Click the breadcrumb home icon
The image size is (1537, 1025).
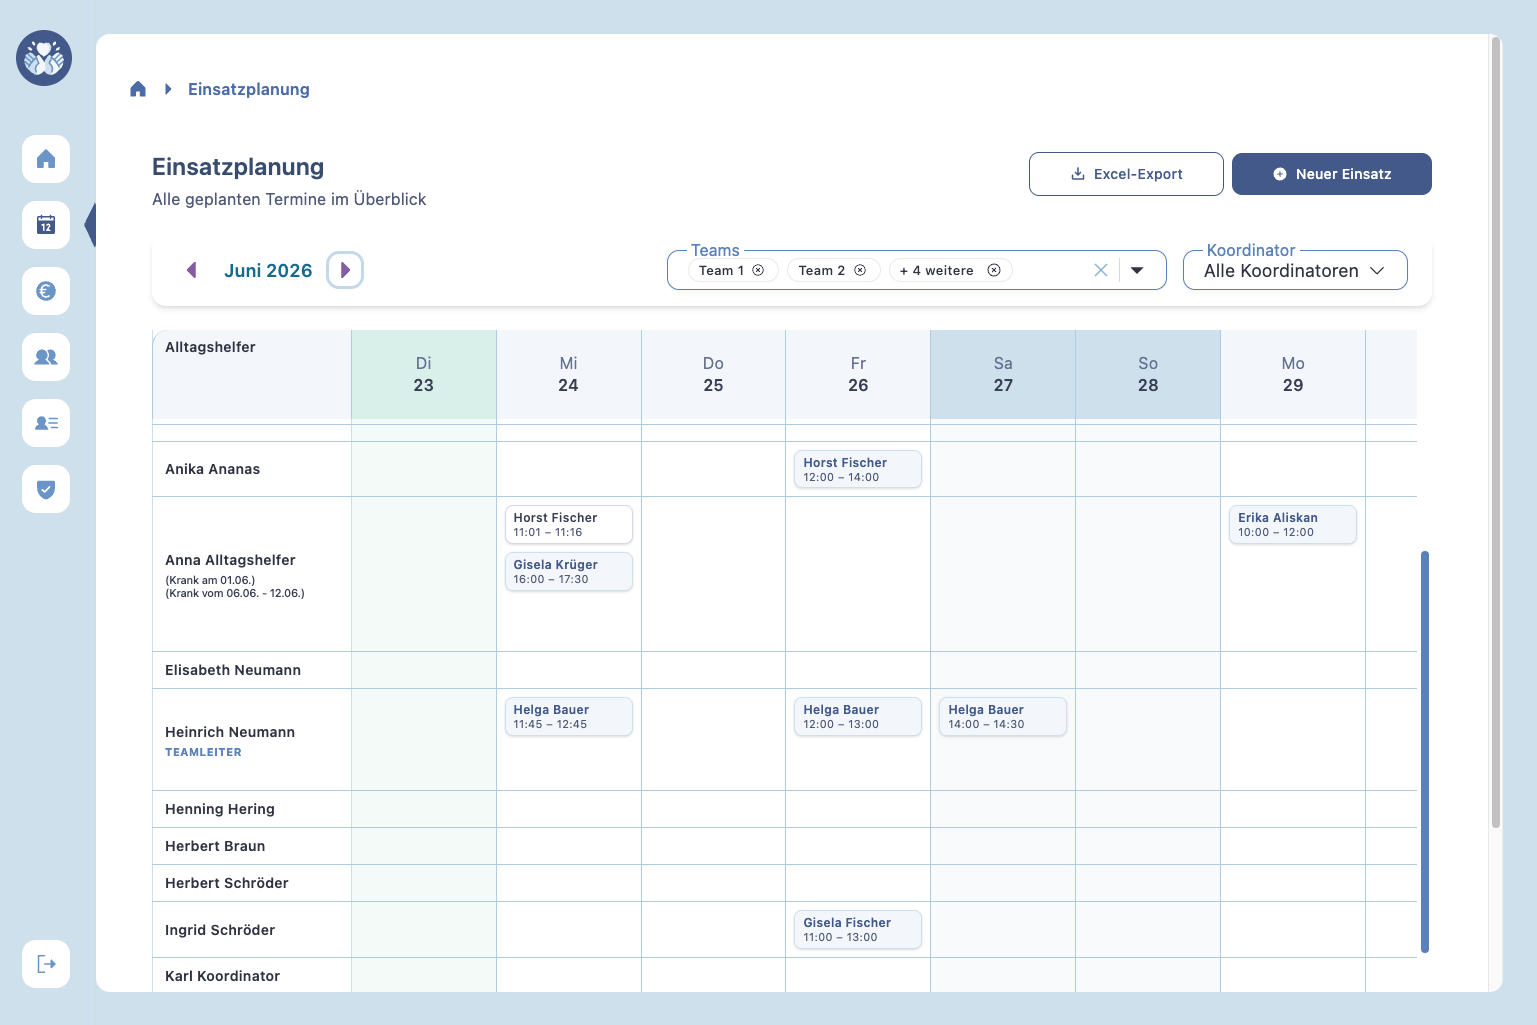pos(138,89)
